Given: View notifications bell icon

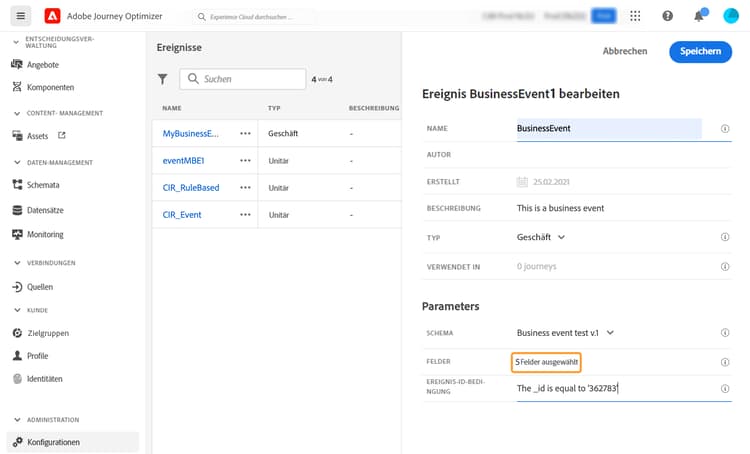Looking at the screenshot, I should [698, 16].
